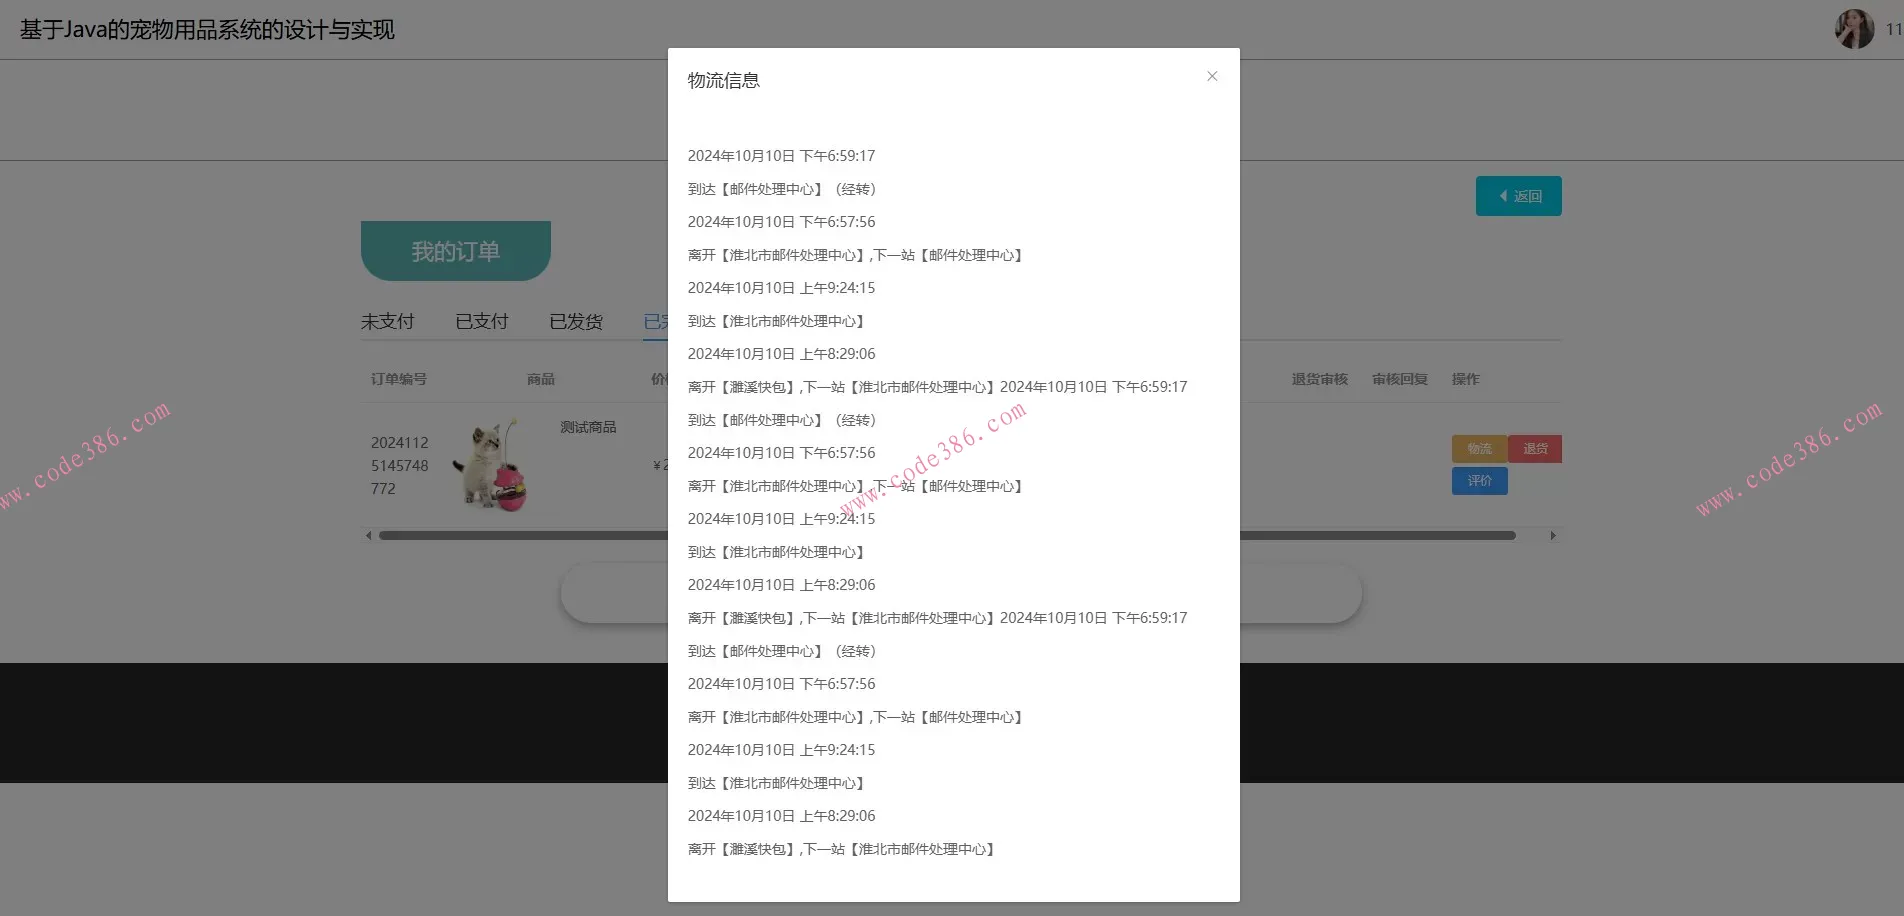
Task: Click the 操作 column header
Action: (x=1465, y=379)
